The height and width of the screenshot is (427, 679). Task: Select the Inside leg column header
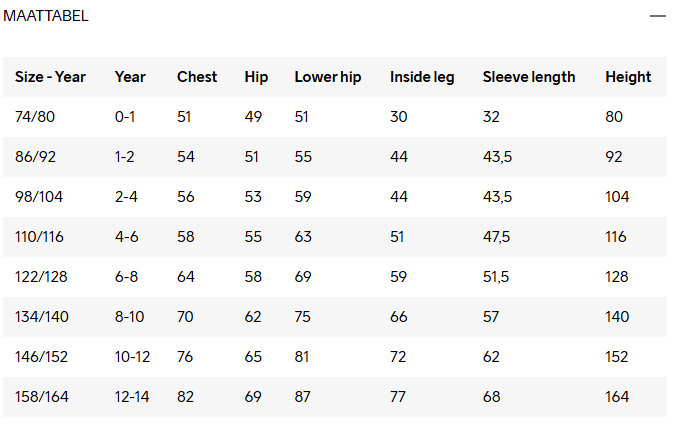point(422,77)
